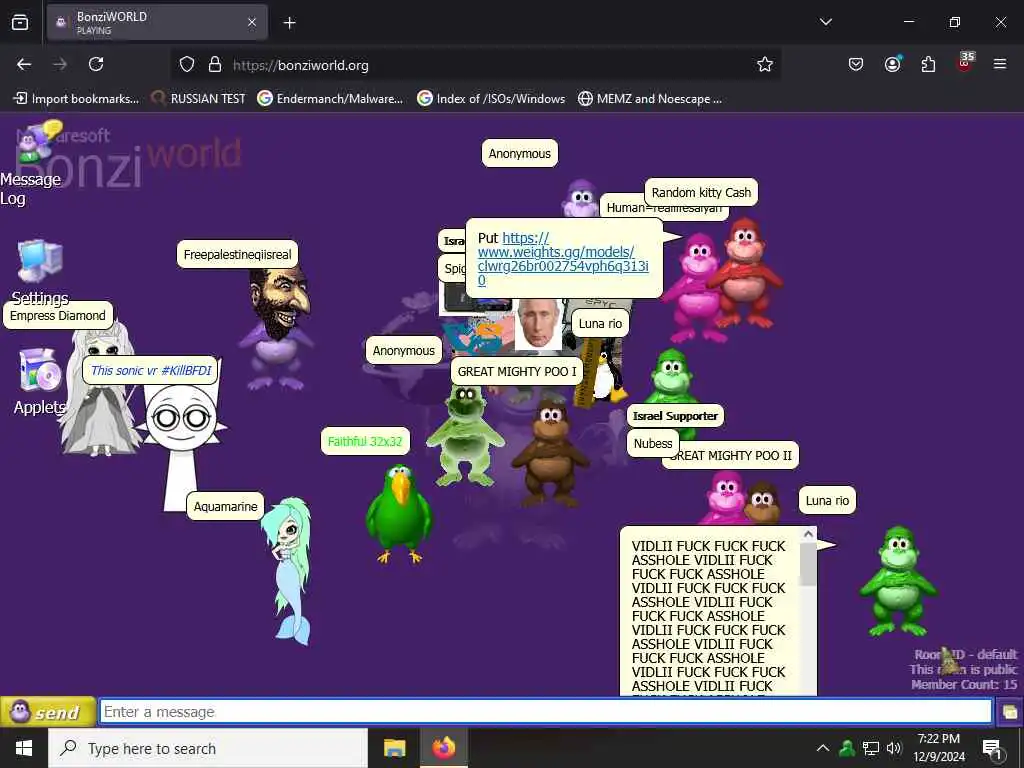Screen dimensions: 1024x768
Task: Click the green Bonzi above Israel Supporter
Action: (x=673, y=379)
